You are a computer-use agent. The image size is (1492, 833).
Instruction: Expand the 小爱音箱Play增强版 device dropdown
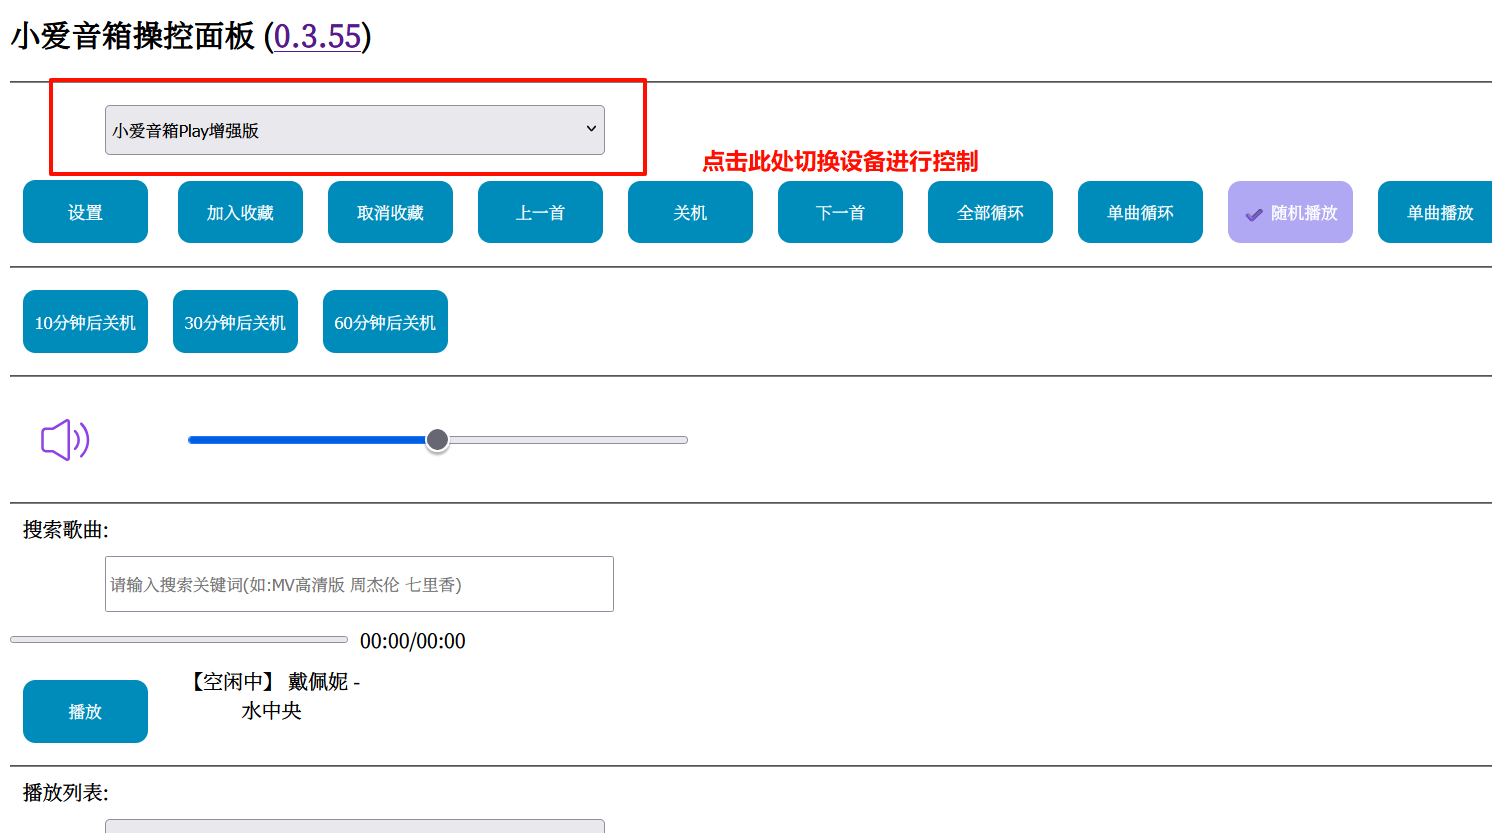coord(354,130)
